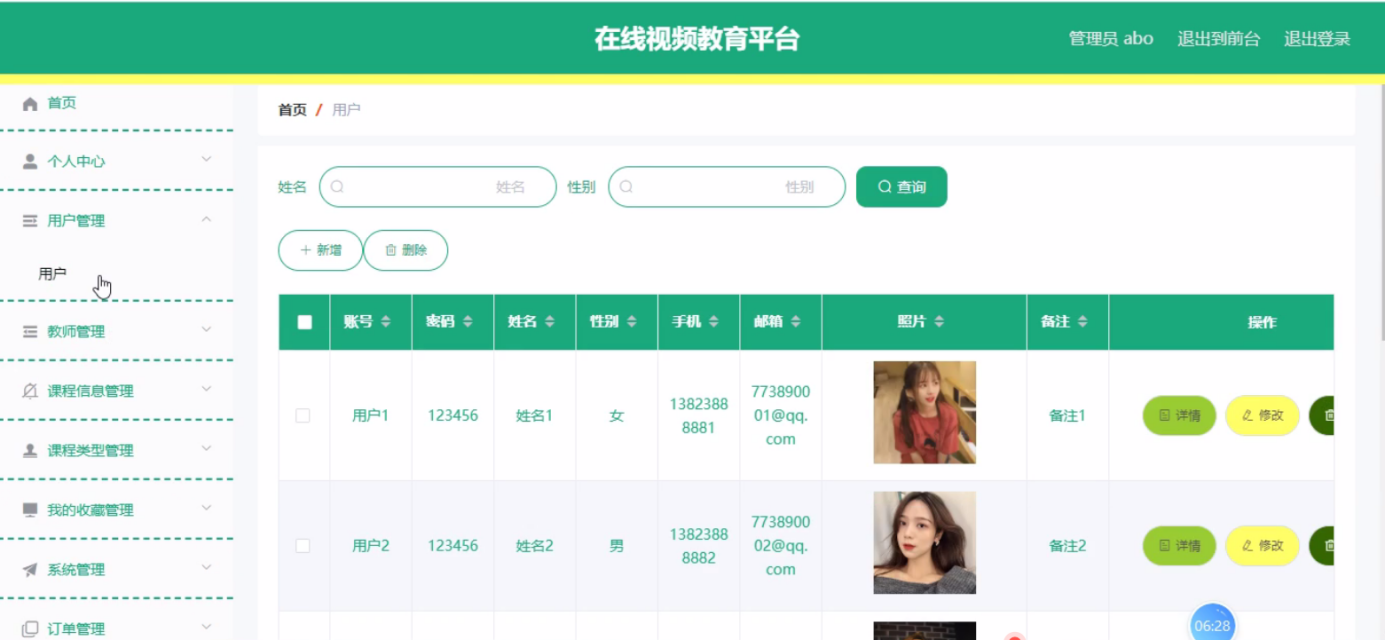Click the paper plane icon beside 系统管理
1385x640 pixels.
coord(30,570)
